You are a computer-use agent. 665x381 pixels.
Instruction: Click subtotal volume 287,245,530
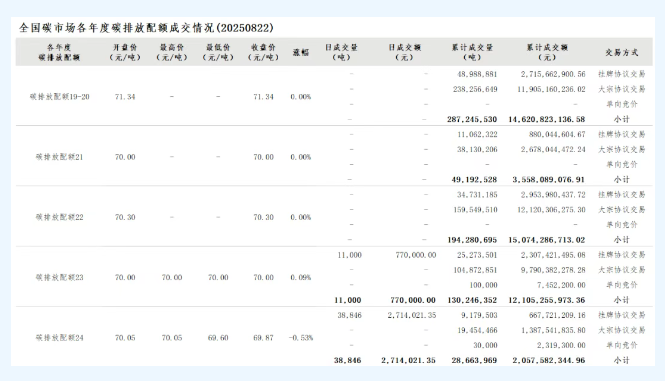[x=472, y=119]
